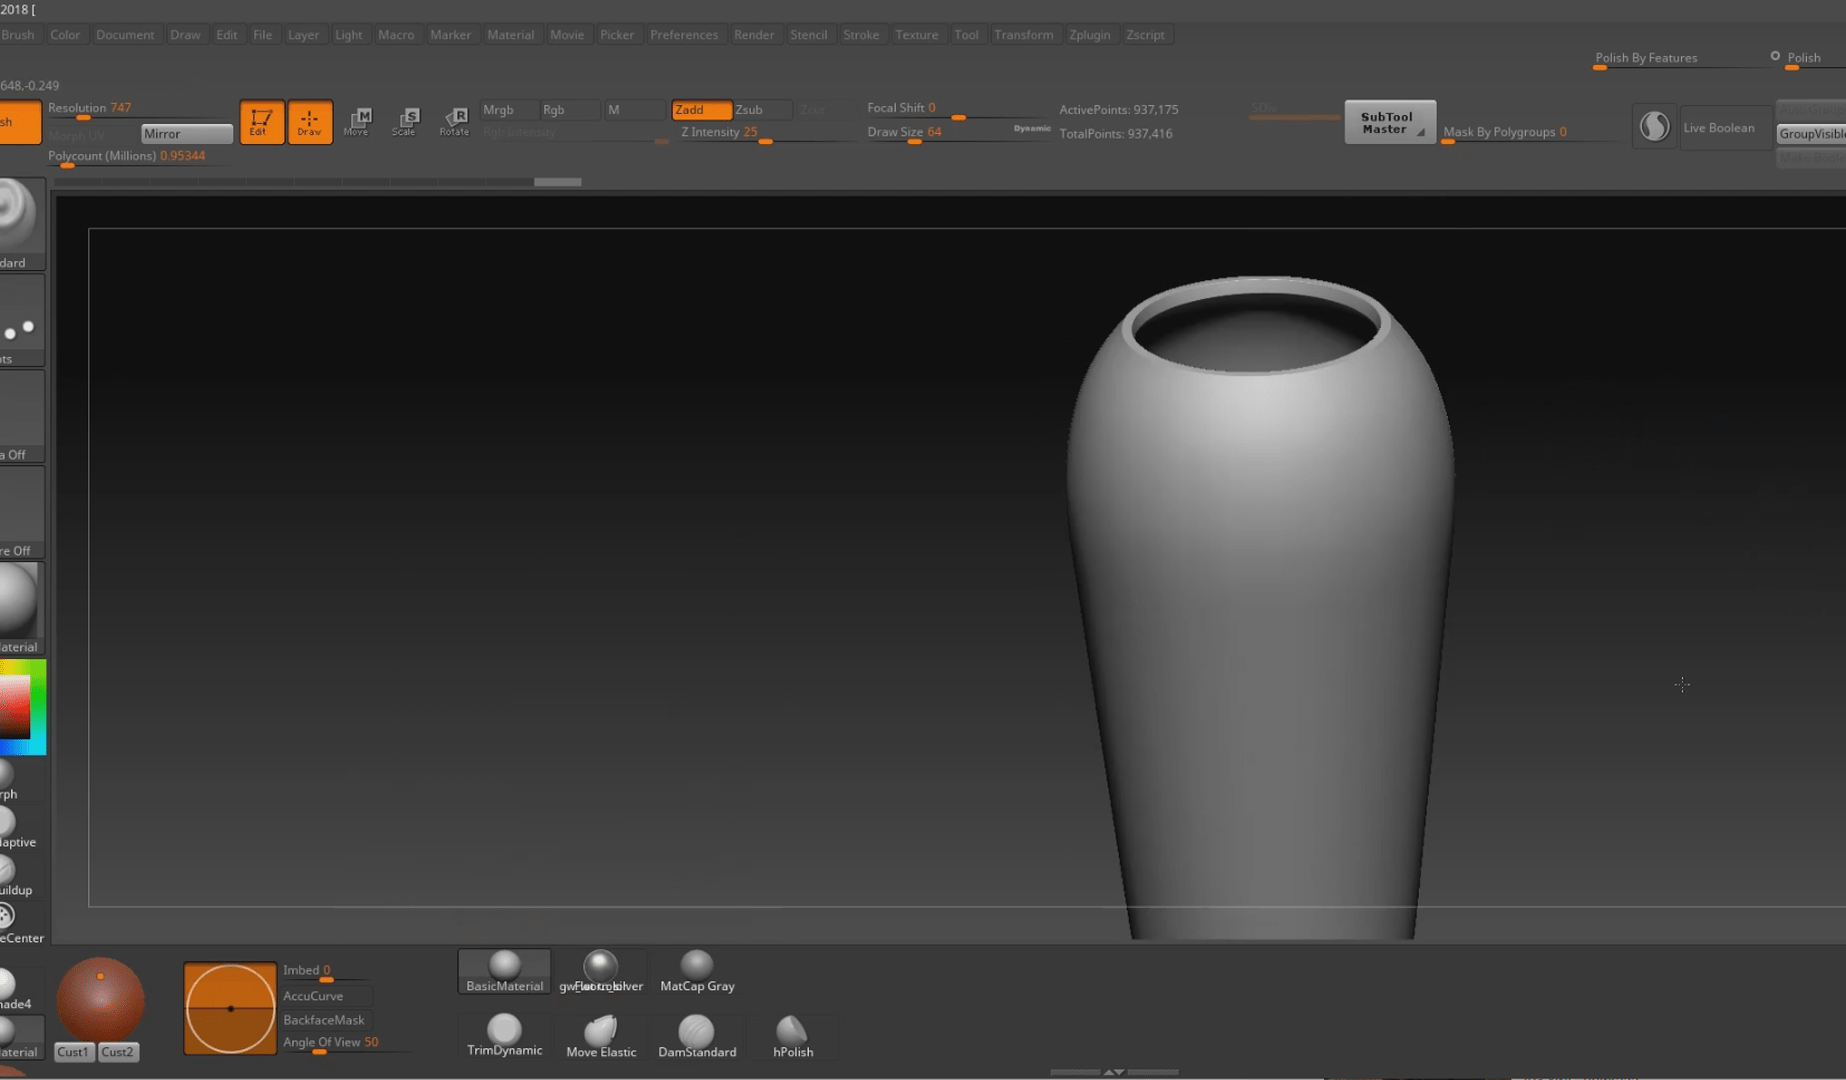Viewport: 1846px width, 1080px height.
Task: Select the hPolish brush
Action: point(792,1036)
